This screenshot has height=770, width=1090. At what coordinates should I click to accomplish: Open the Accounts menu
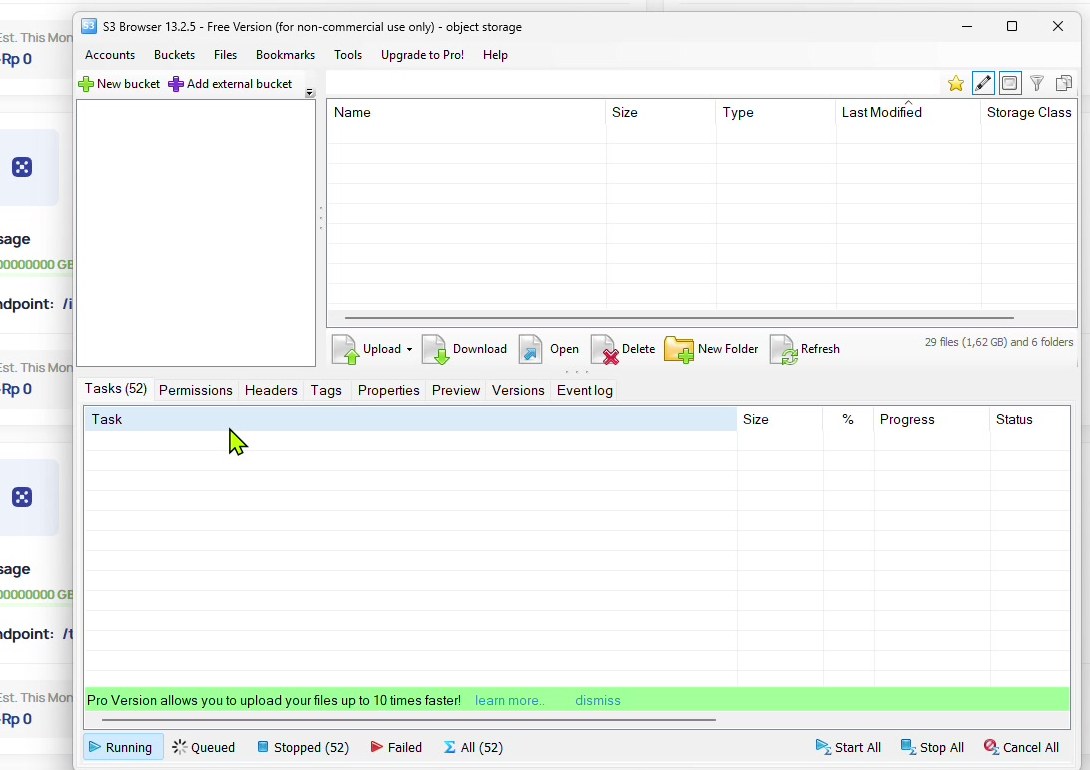click(110, 55)
